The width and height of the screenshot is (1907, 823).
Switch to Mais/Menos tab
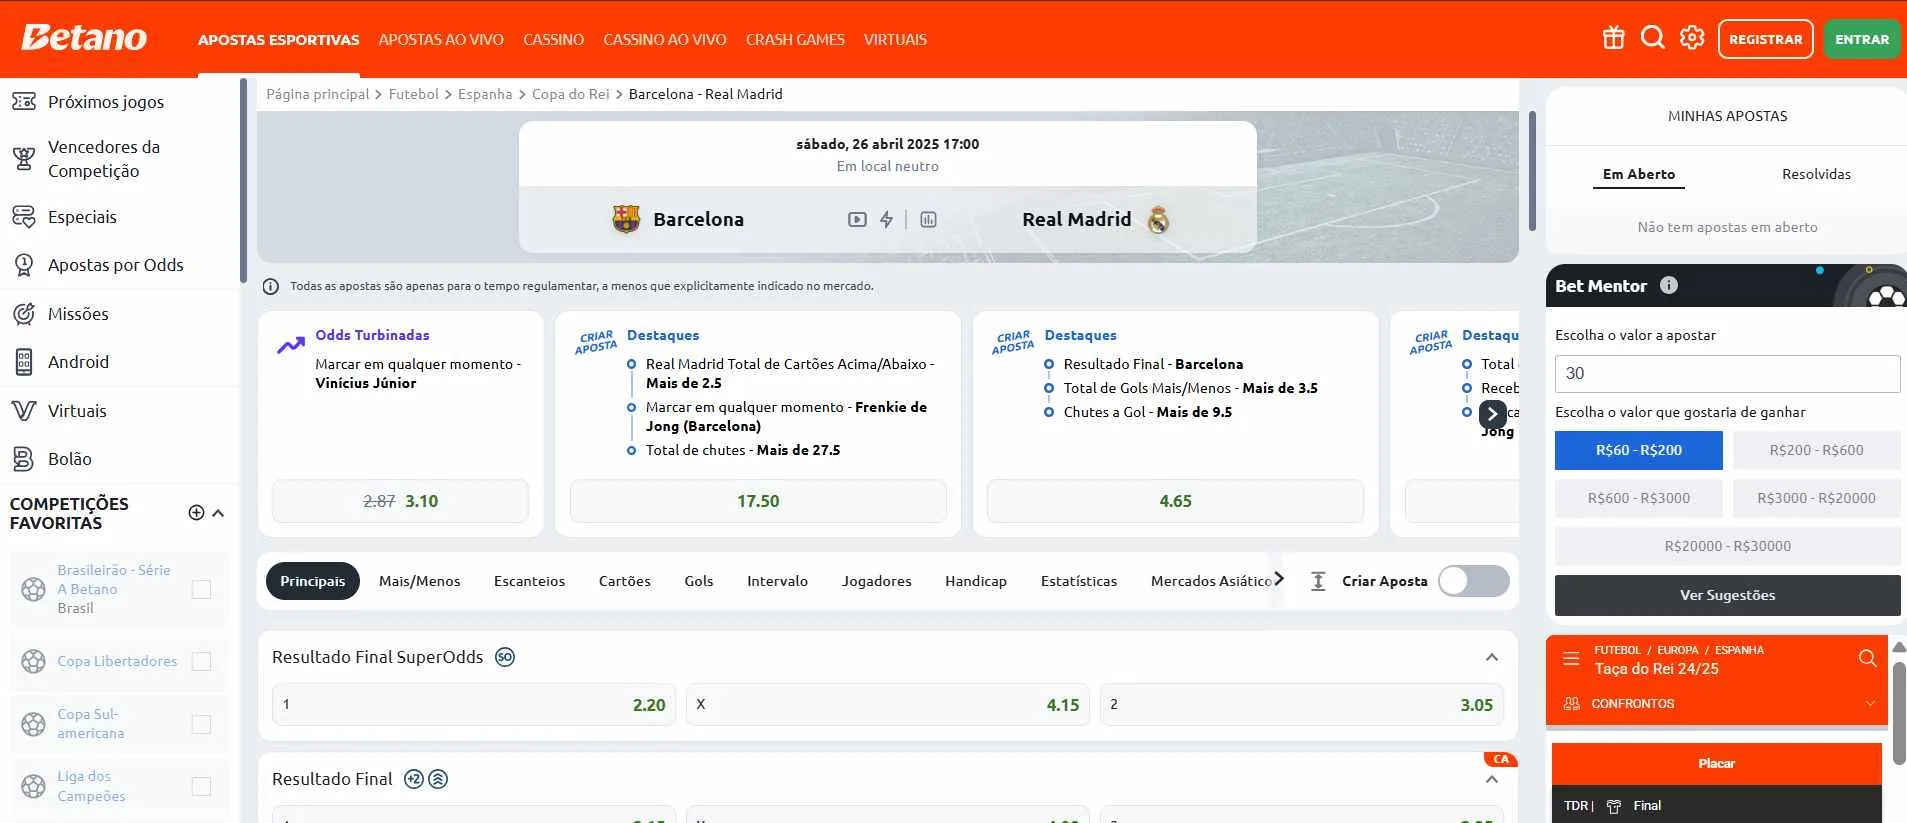pos(419,581)
